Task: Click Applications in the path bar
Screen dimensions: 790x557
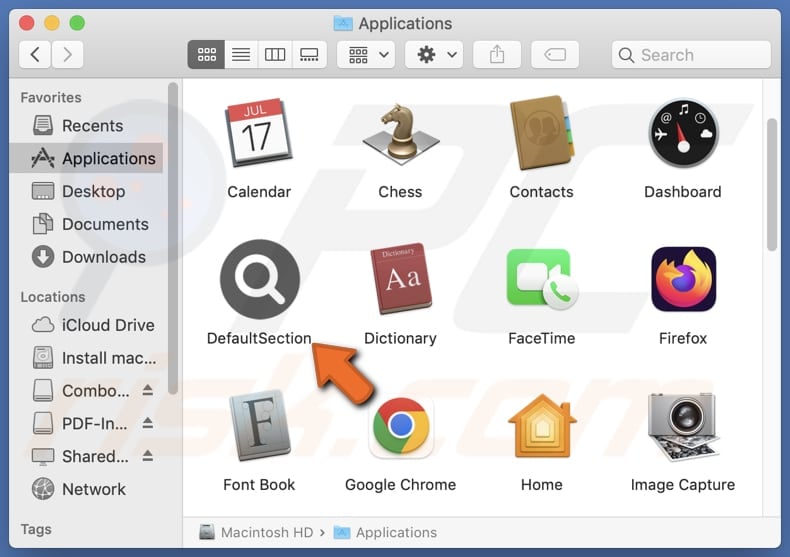Action: [x=385, y=532]
